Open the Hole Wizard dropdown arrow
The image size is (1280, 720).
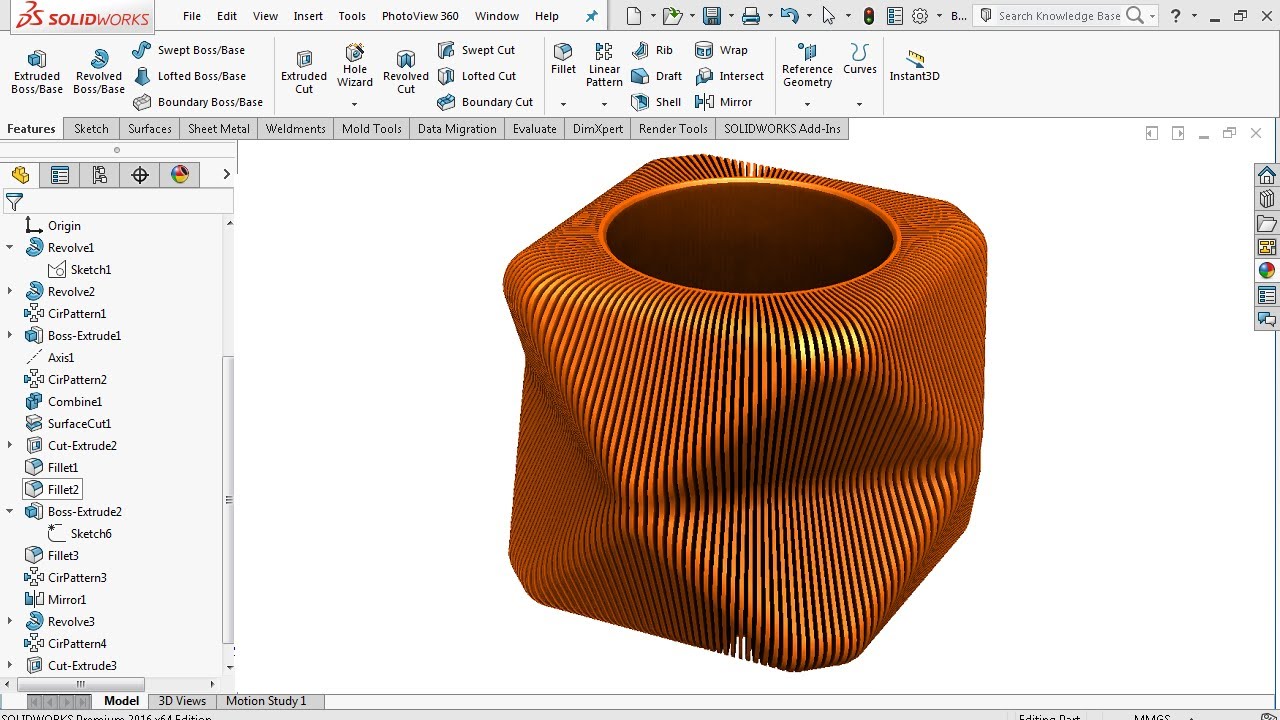pyautogui.click(x=354, y=104)
